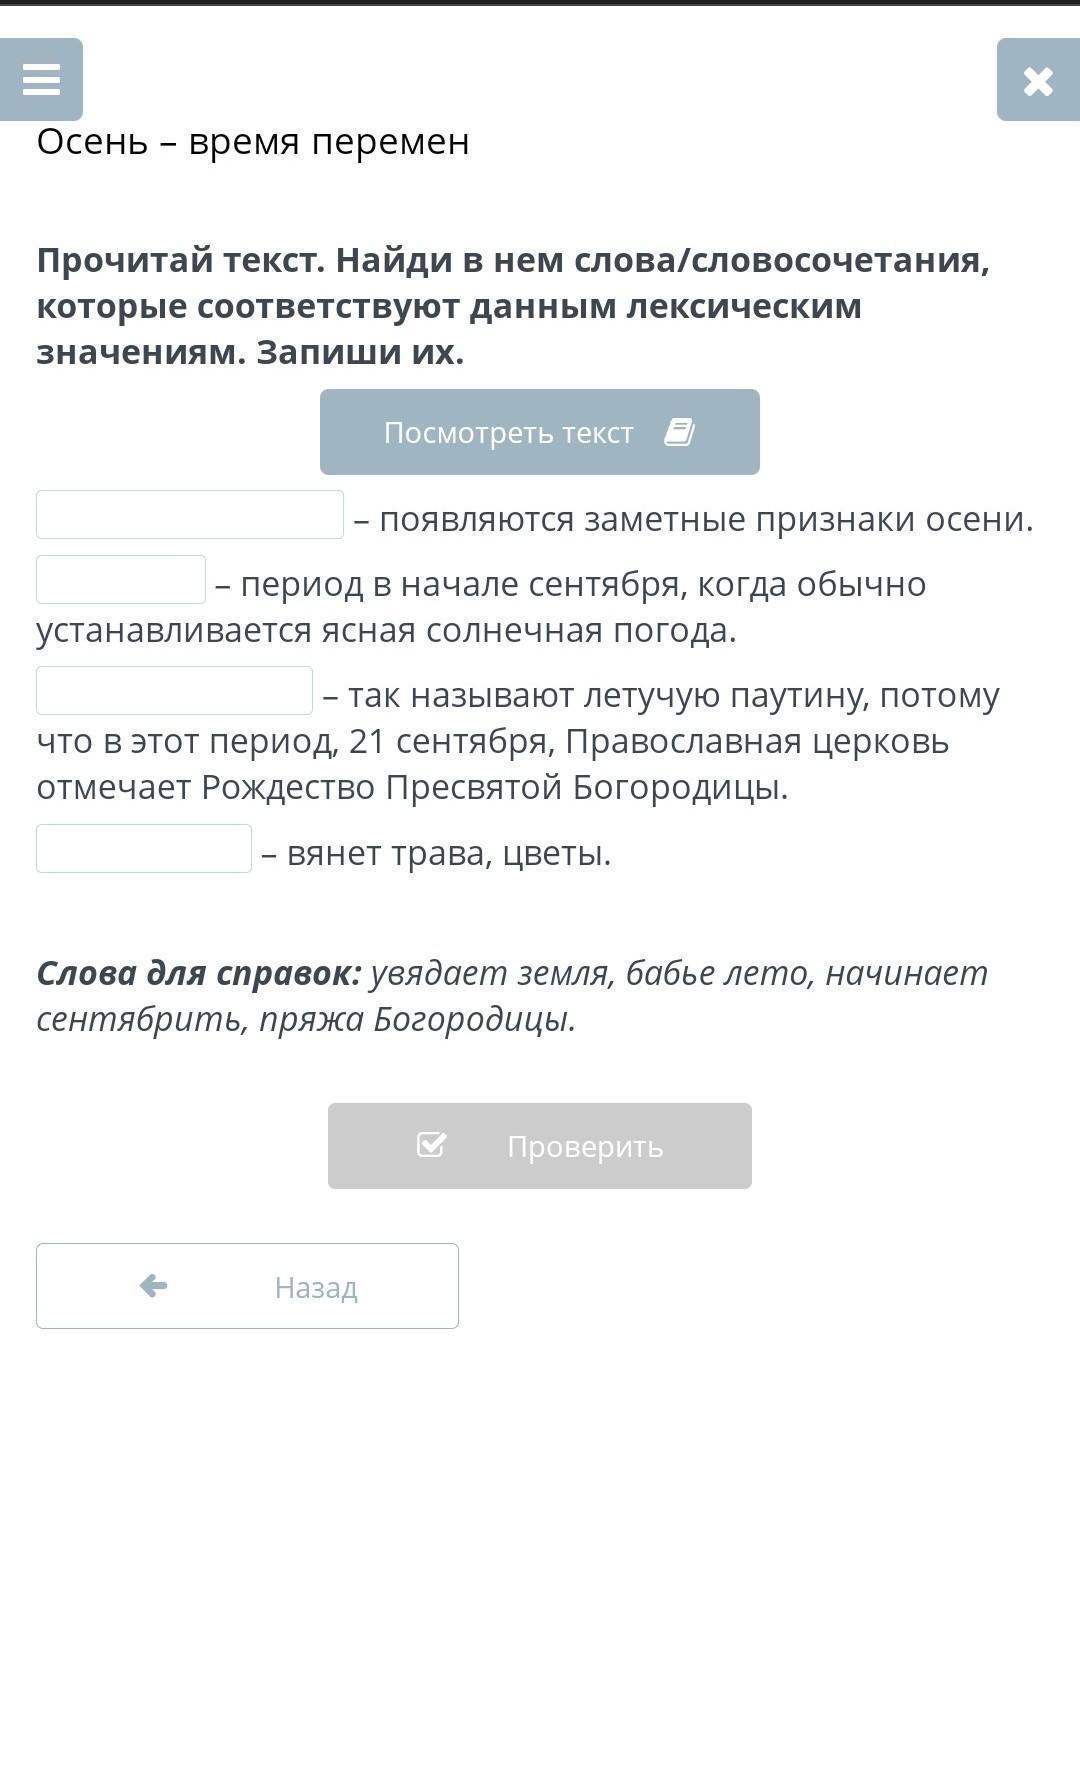Click the definition 'появляются заметные признаки осени'
The width and height of the screenshot is (1080, 1773).
pos(706,520)
